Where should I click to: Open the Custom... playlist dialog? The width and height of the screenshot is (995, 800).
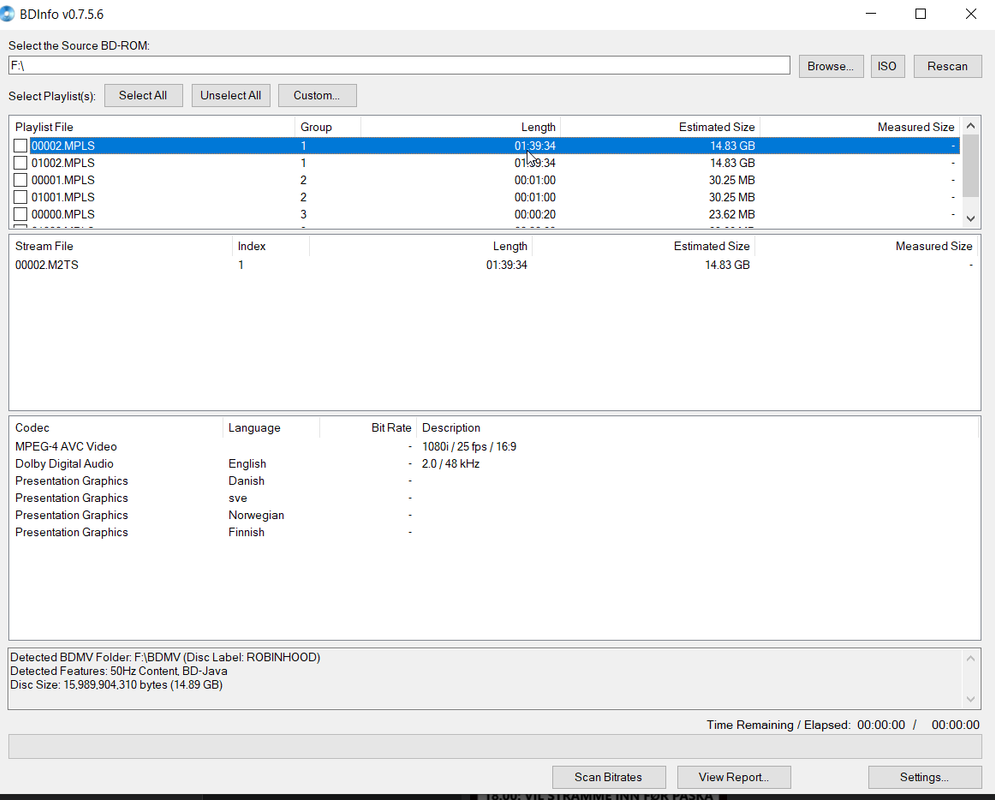[317, 95]
